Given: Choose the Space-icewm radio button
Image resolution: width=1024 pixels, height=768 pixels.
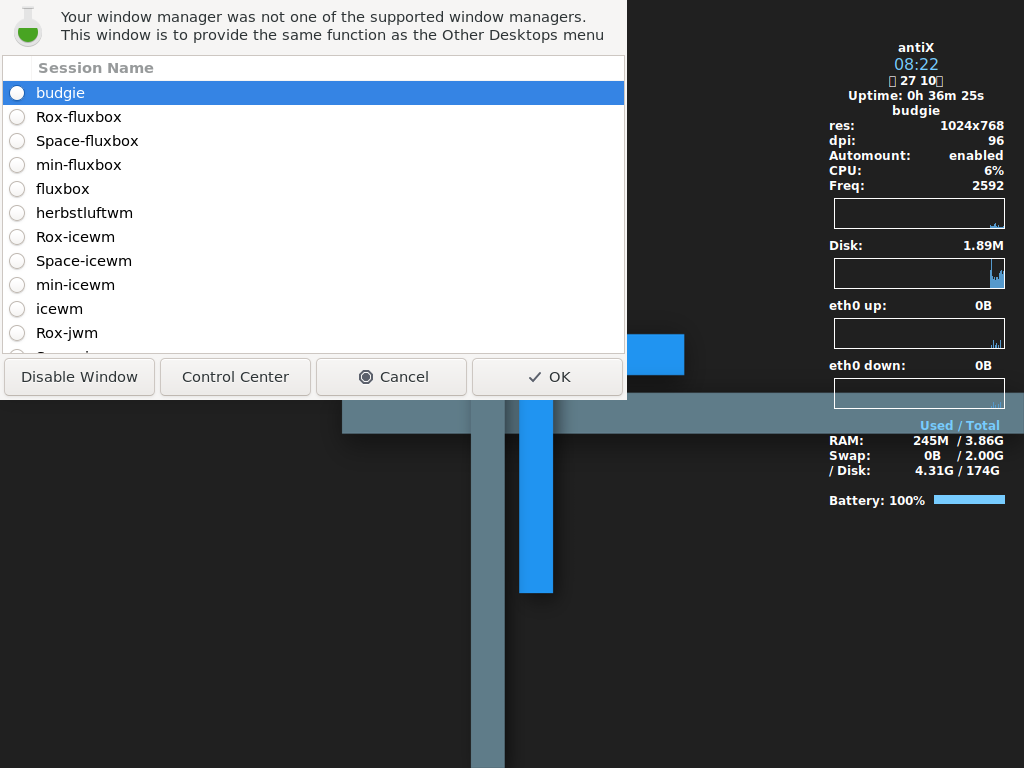Looking at the screenshot, I should [x=18, y=261].
